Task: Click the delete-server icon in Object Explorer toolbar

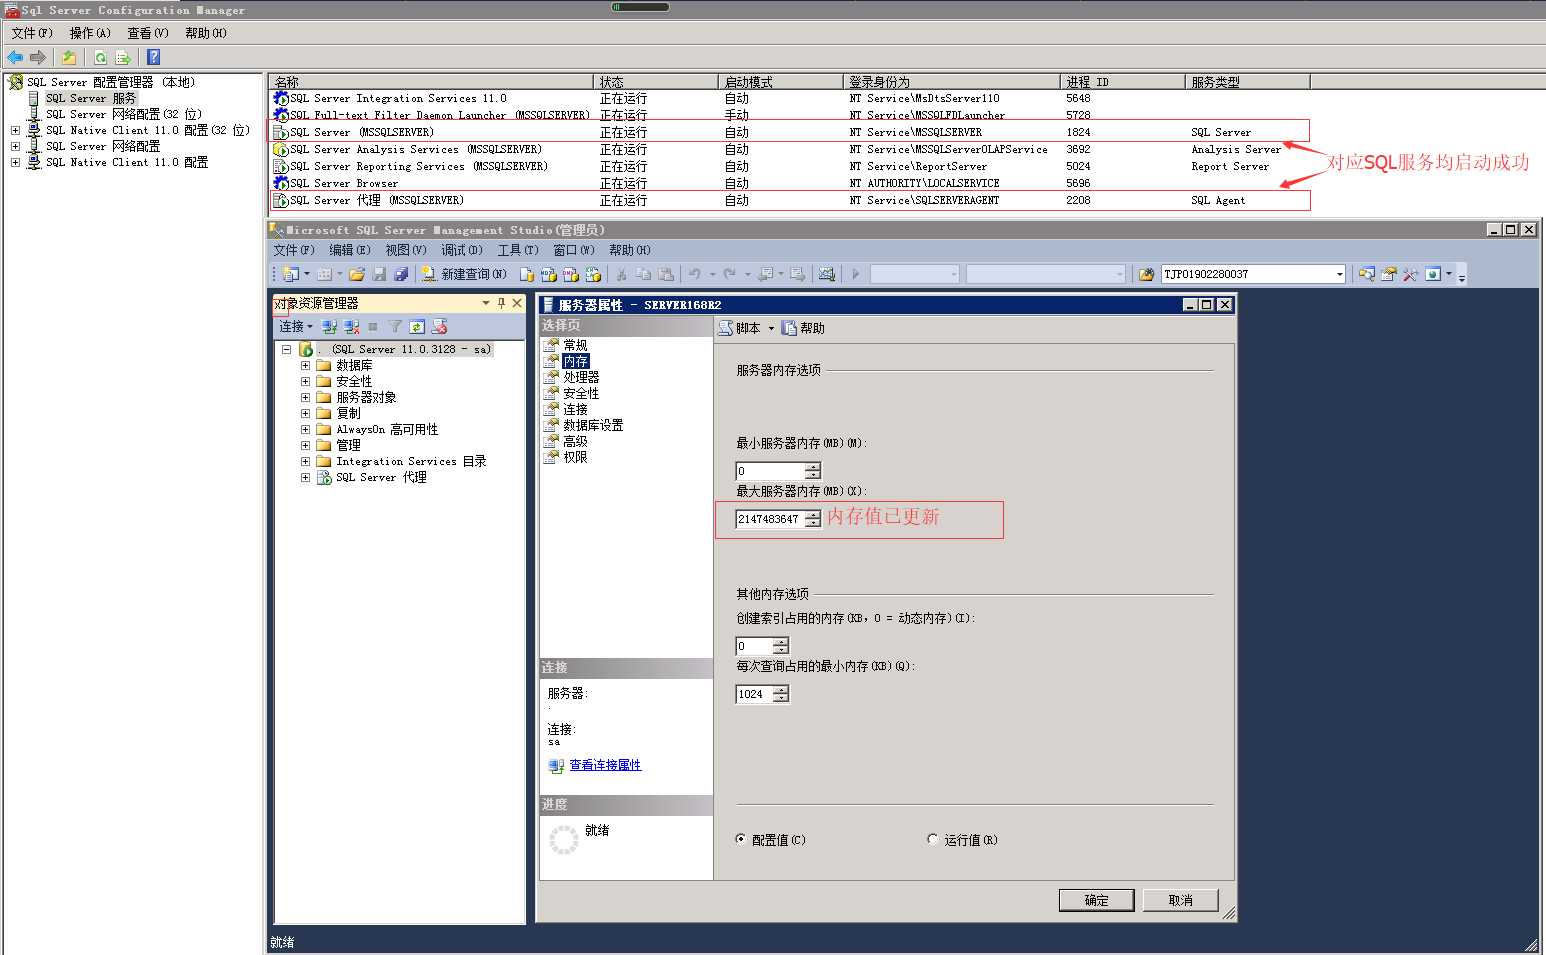Action: (439, 327)
